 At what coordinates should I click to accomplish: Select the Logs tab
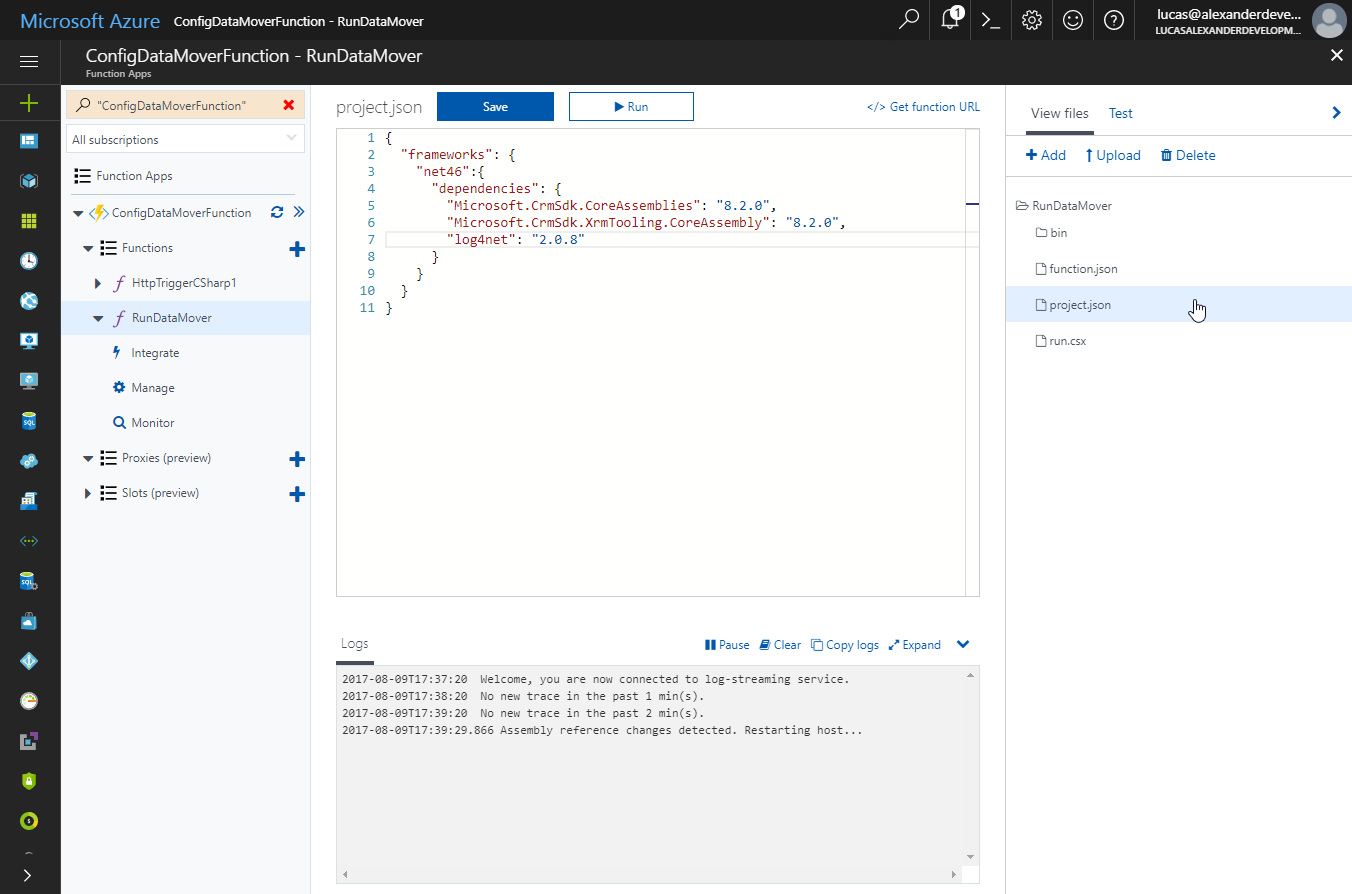coord(355,644)
